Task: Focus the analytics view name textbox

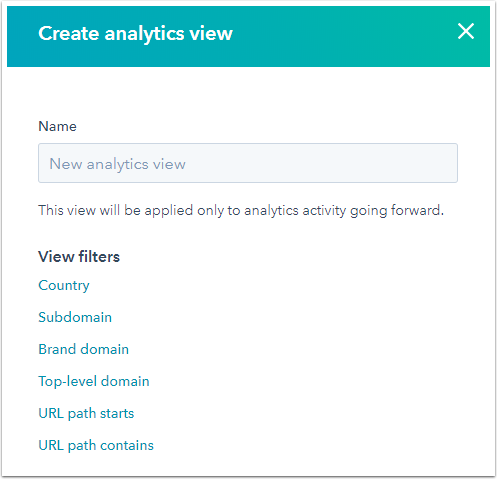Action: point(248,163)
